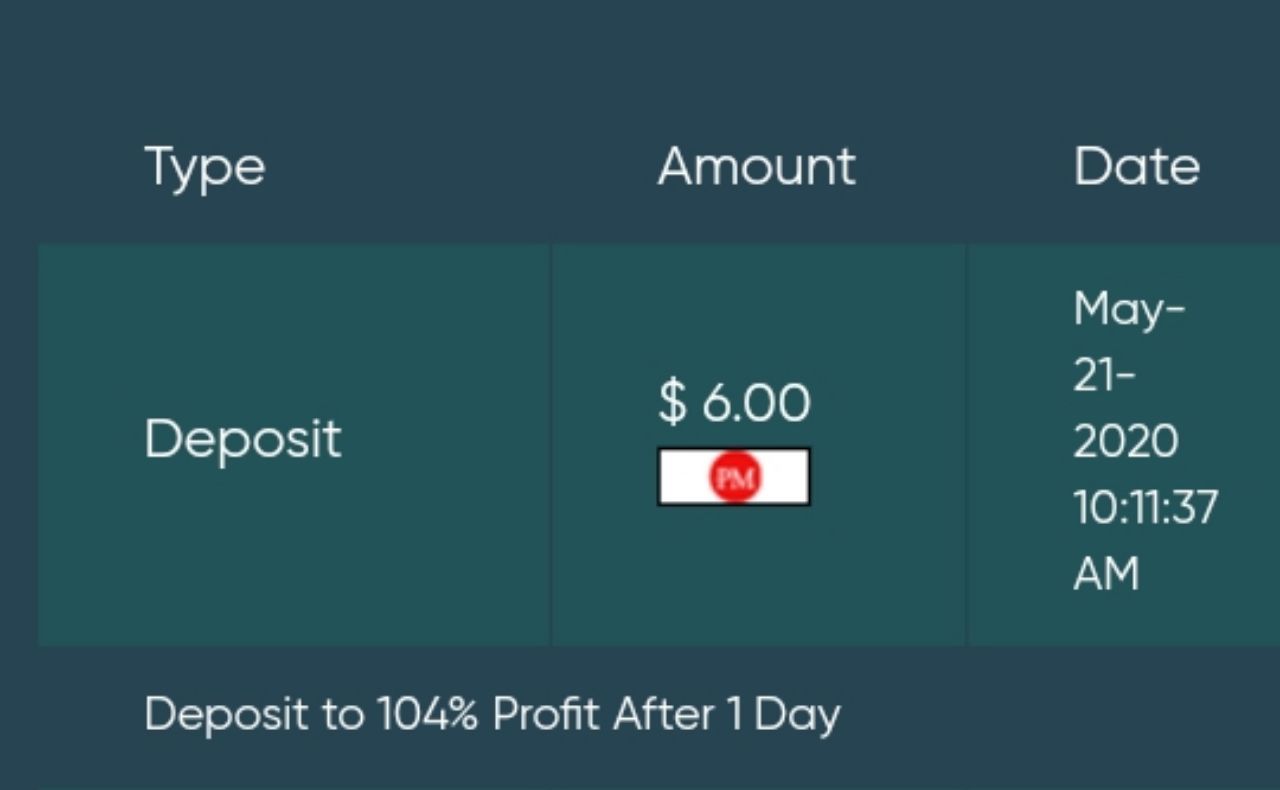
Task: Click the leading word "Deposit" in the bottom description
Action: (x=226, y=715)
